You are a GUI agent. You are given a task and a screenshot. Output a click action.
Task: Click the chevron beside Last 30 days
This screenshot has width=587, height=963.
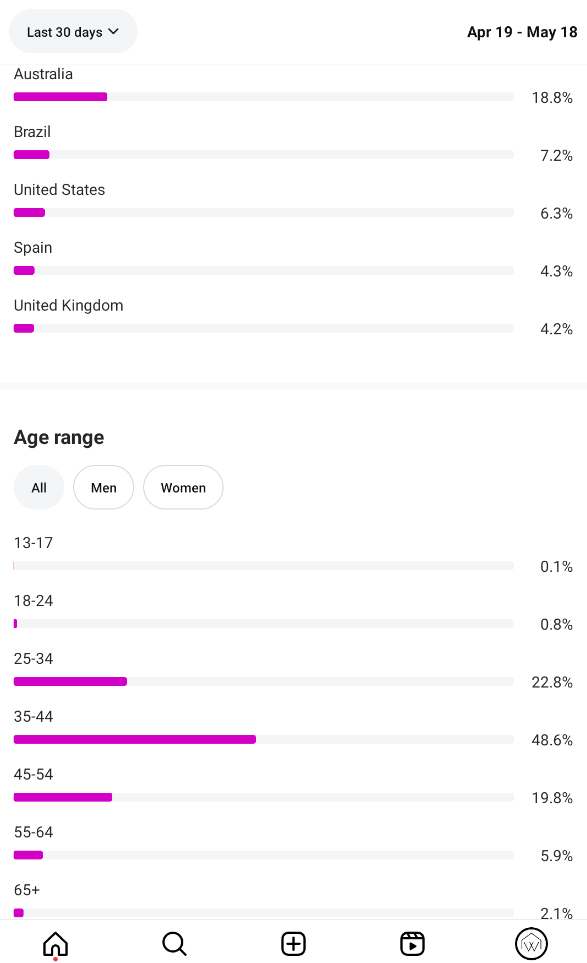click(x=114, y=31)
